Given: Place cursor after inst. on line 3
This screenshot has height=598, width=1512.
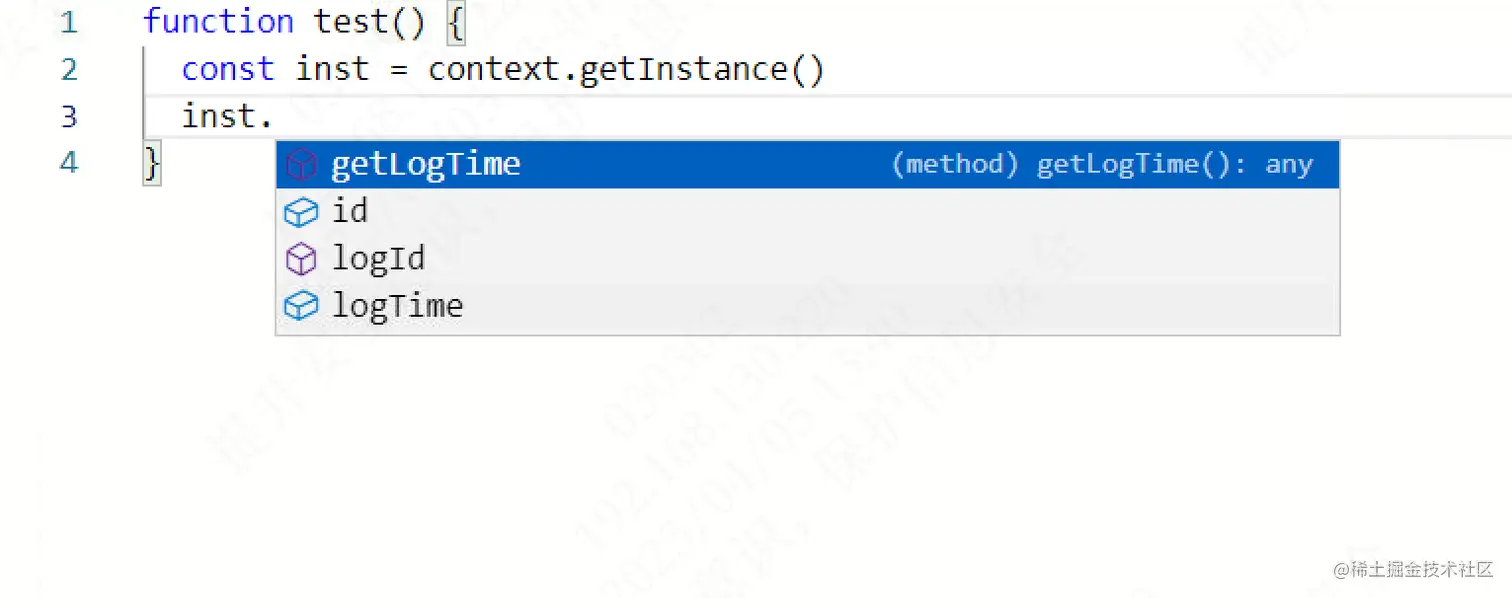Looking at the screenshot, I should pos(274,117).
